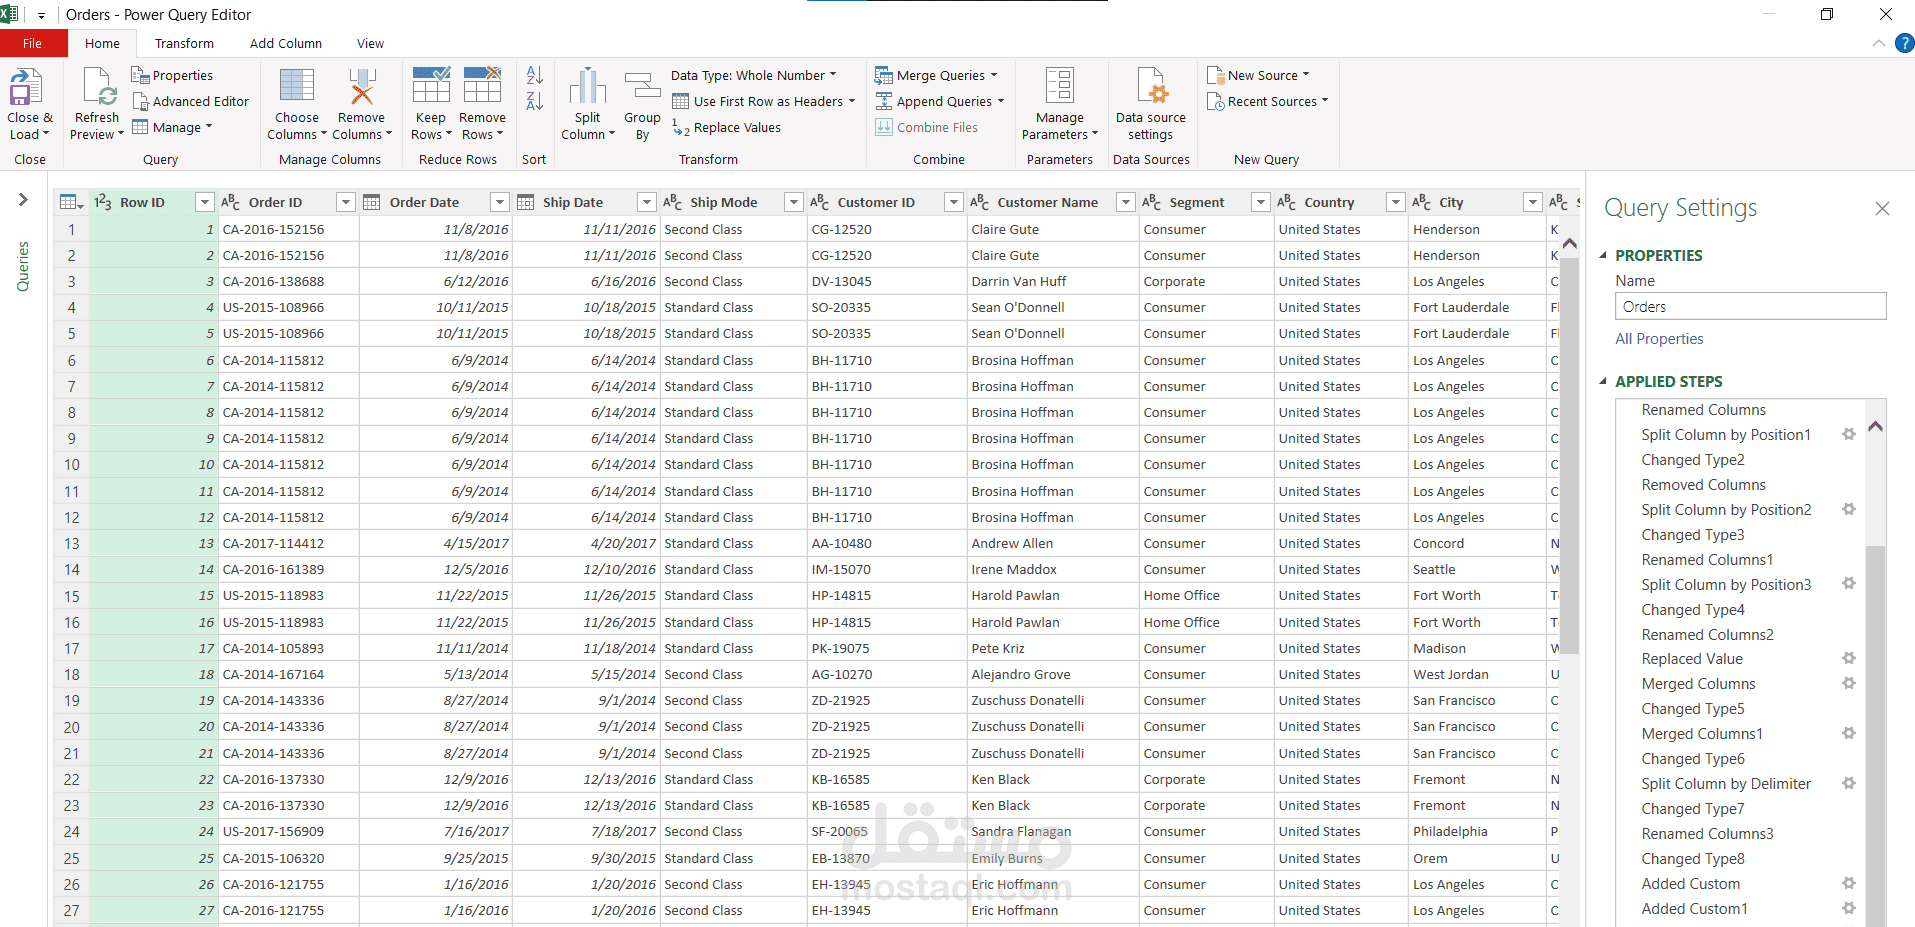Click Replace Values in Transform group

click(x=727, y=127)
